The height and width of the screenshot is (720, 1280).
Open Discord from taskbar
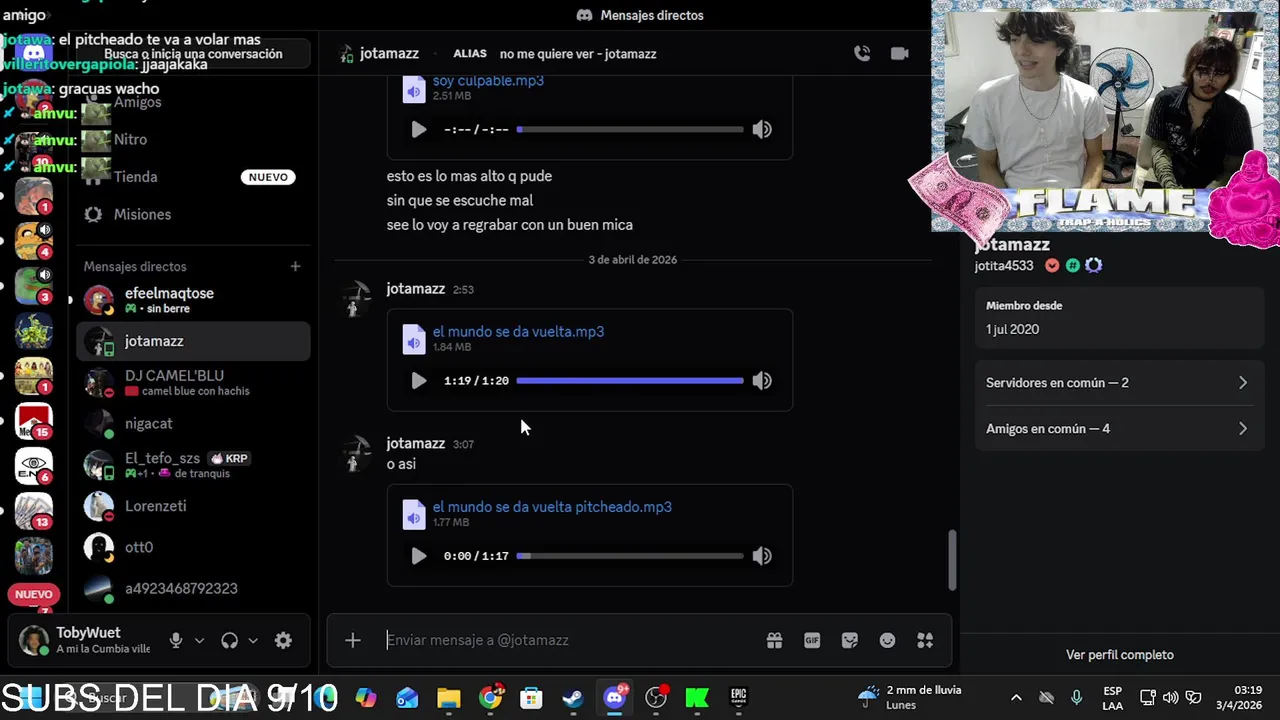615,697
